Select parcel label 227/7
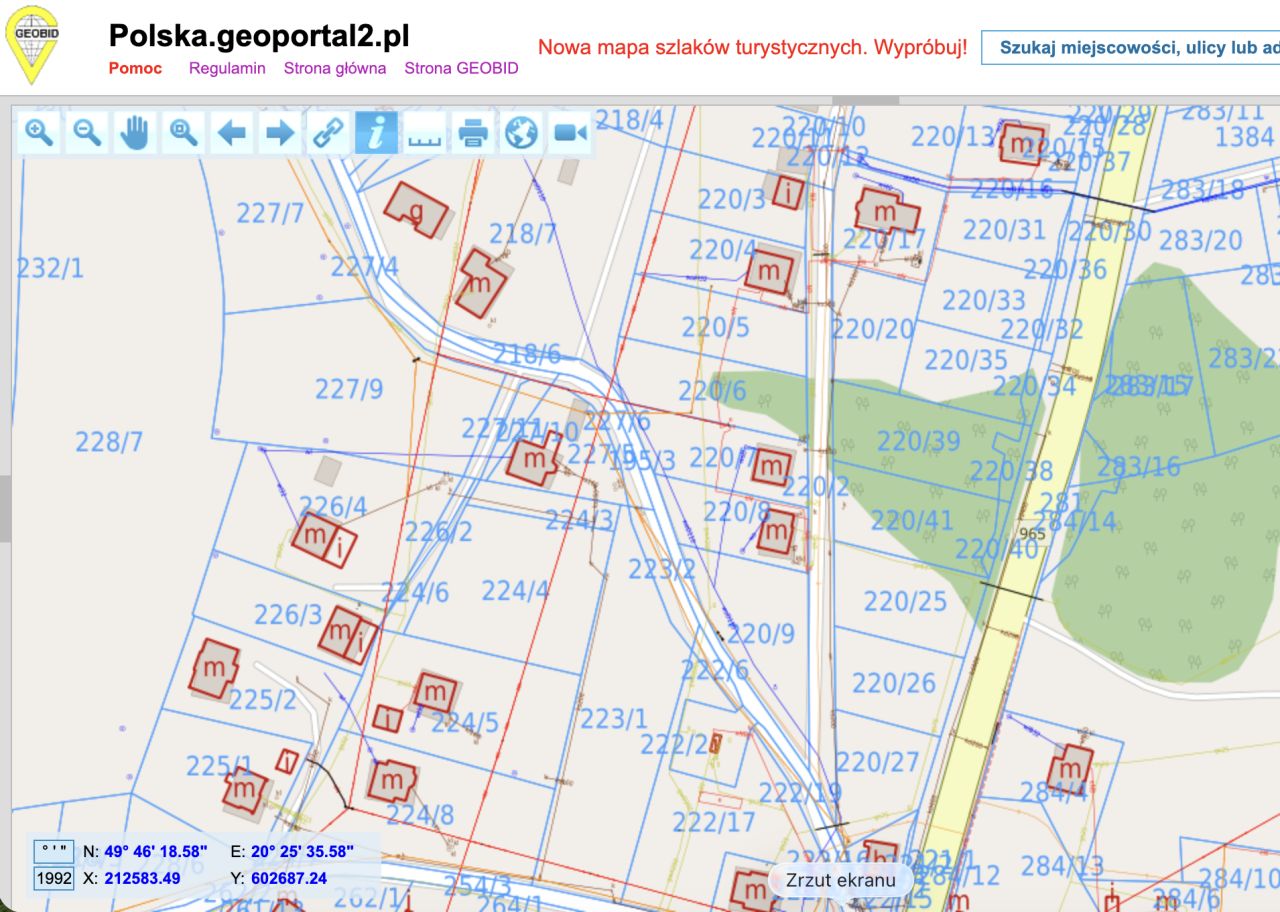1280x912 pixels. tap(270, 213)
